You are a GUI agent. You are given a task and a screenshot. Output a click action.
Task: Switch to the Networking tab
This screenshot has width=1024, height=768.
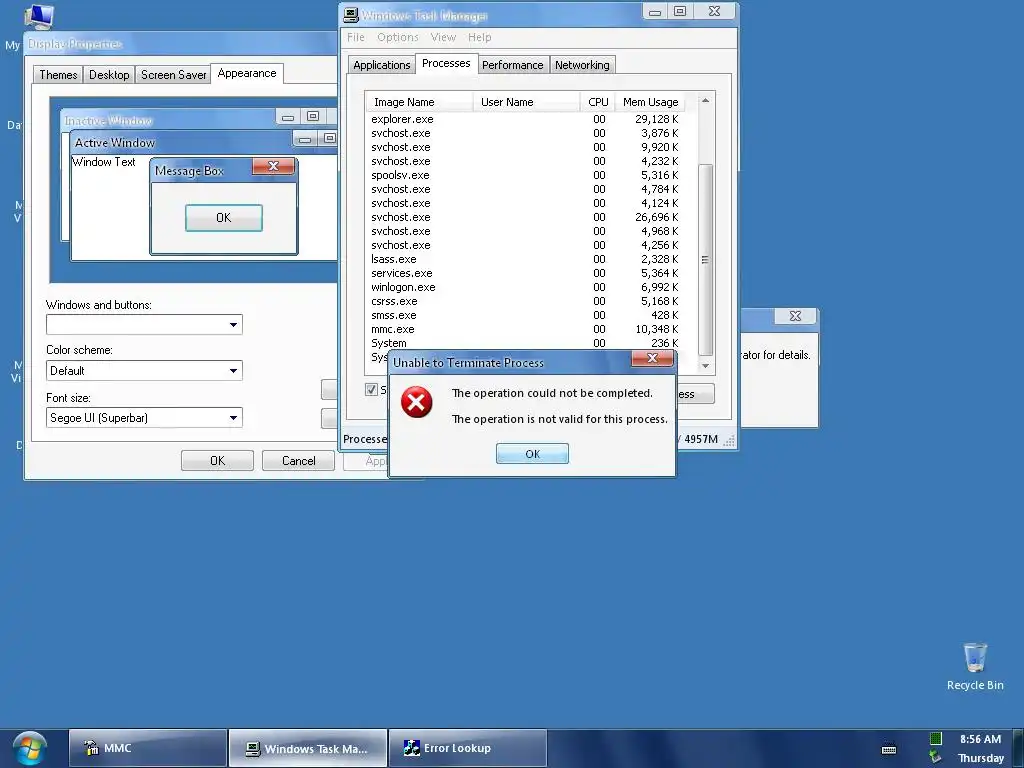pyautogui.click(x=582, y=65)
